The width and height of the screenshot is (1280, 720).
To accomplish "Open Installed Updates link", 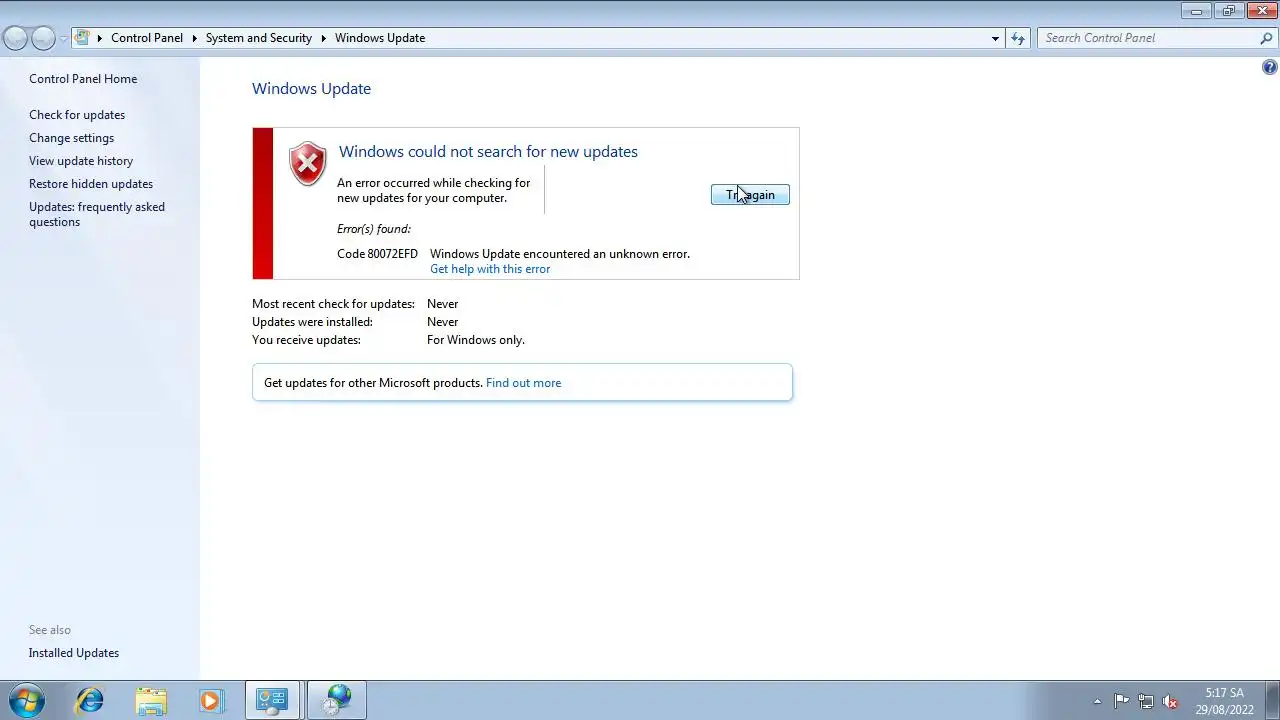I will tap(74, 653).
